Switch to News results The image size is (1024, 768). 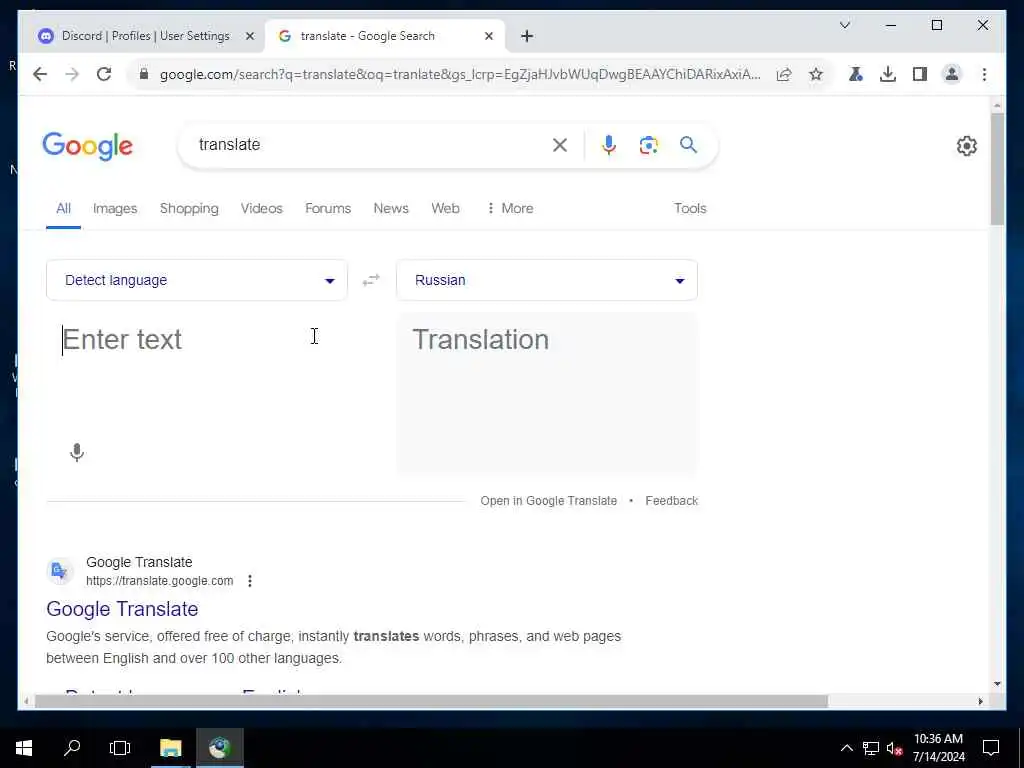[391, 208]
